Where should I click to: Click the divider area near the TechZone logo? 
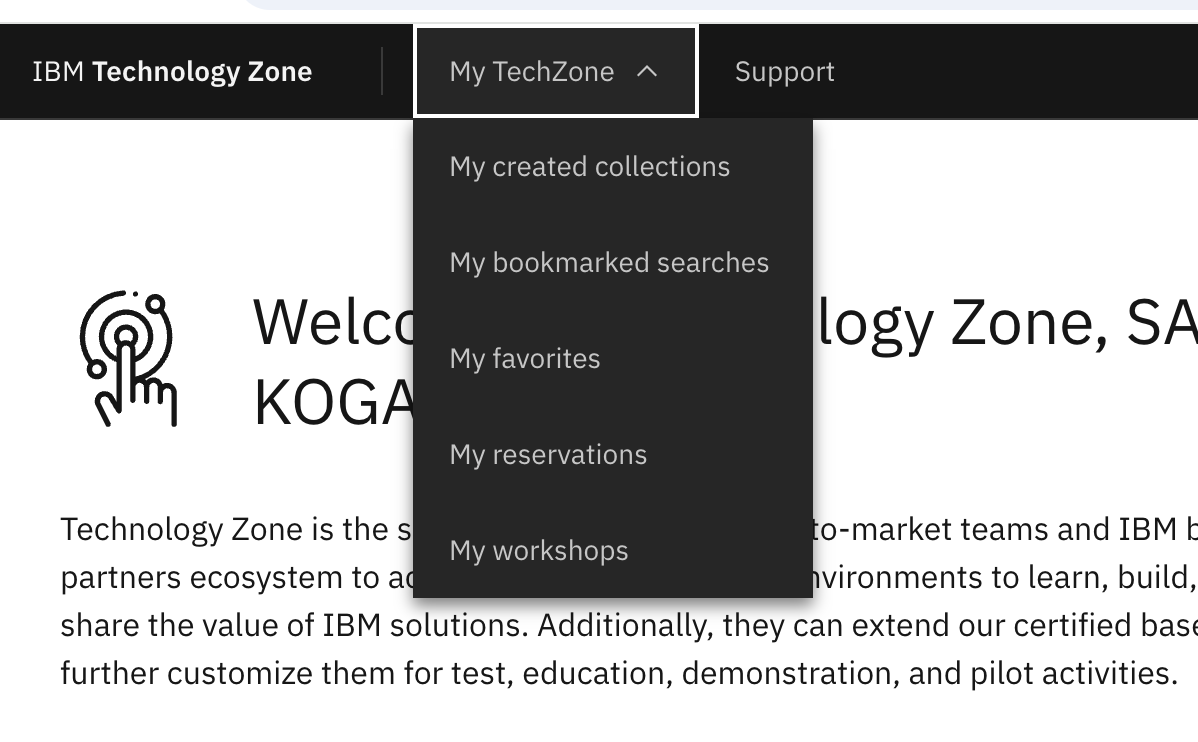(x=384, y=71)
